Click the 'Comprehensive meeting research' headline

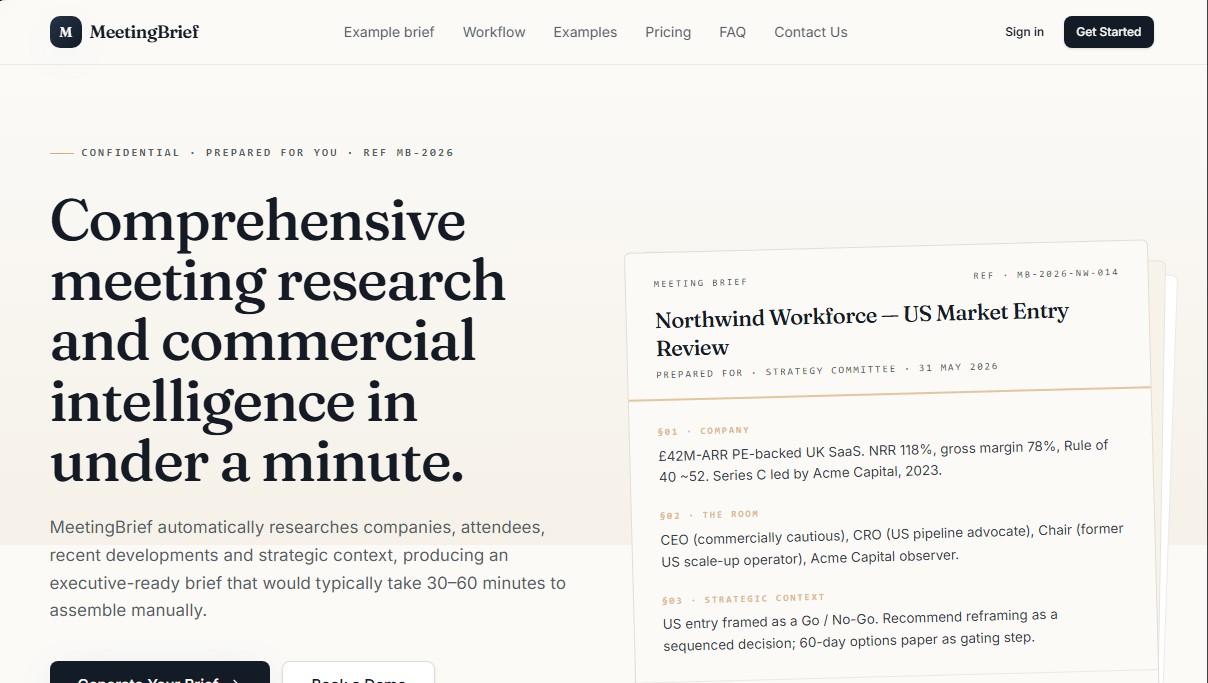(278, 340)
